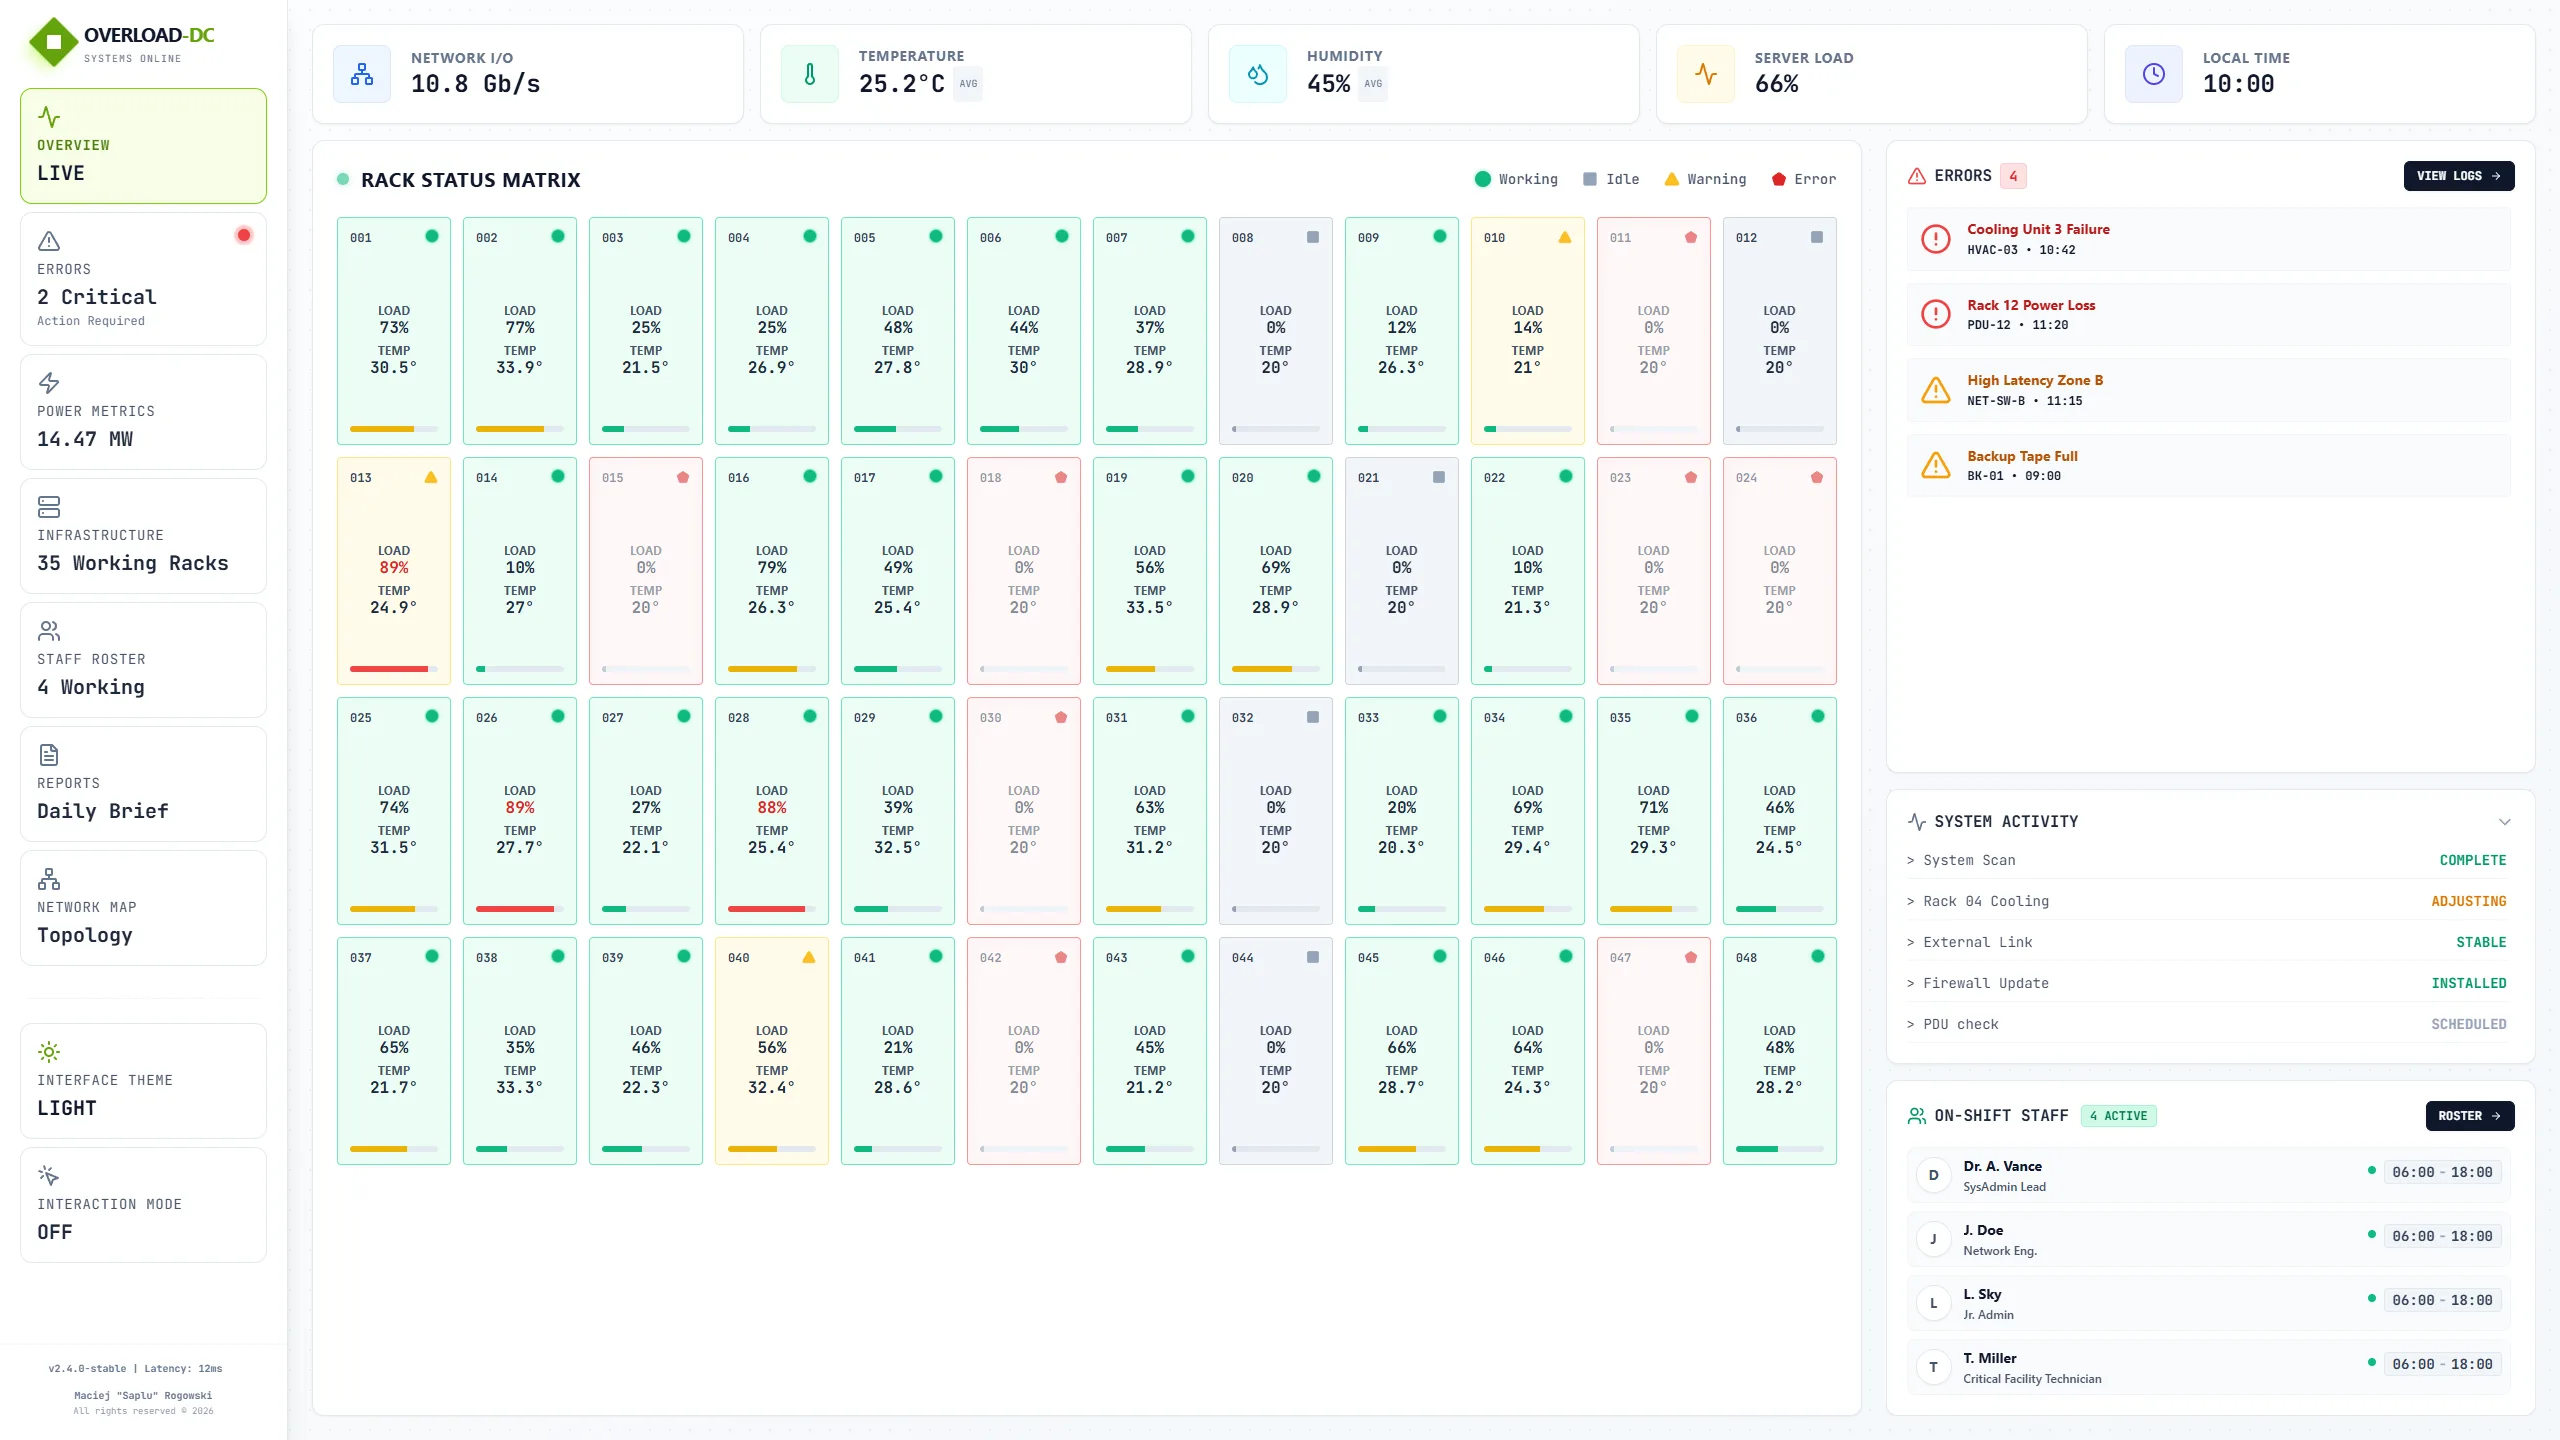This screenshot has height=1440, width=2560.
Task: Click the Local Time clock icon
Action: [x=2154, y=74]
